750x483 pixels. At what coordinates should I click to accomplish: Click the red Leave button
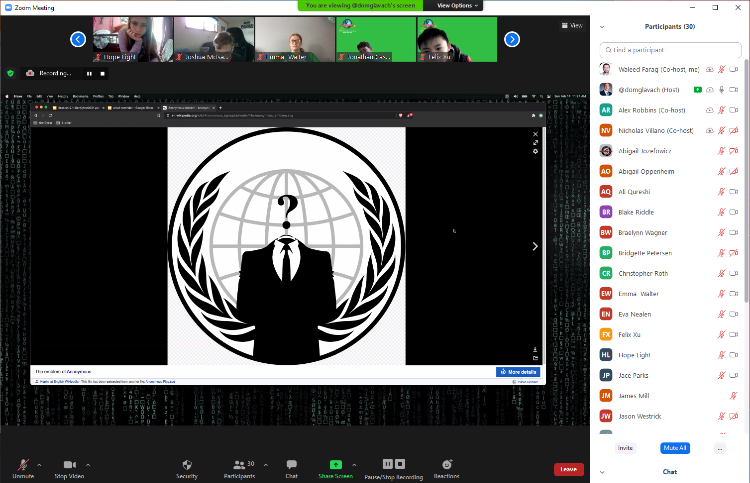coord(569,469)
